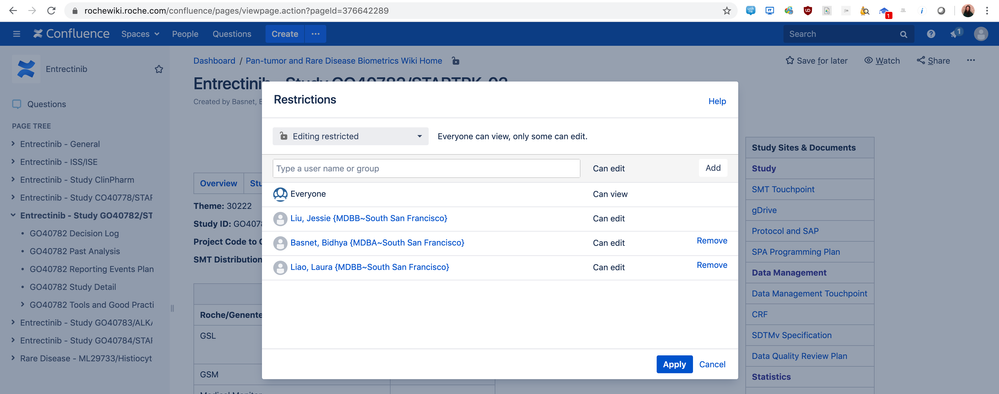Expand Entrectinib - ISS/ISE tree item
Screen dimensions: 999x394
pyautogui.click(x=13, y=162)
